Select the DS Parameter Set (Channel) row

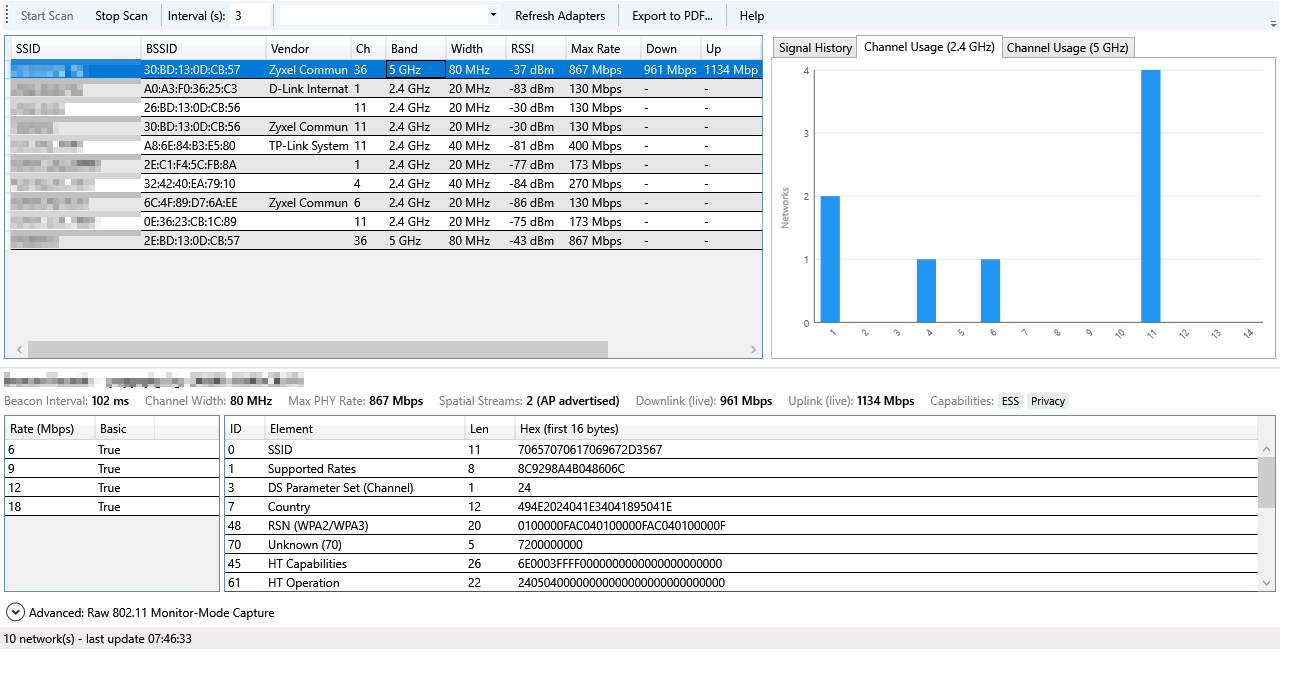pyautogui.click(x=741, y=488)
